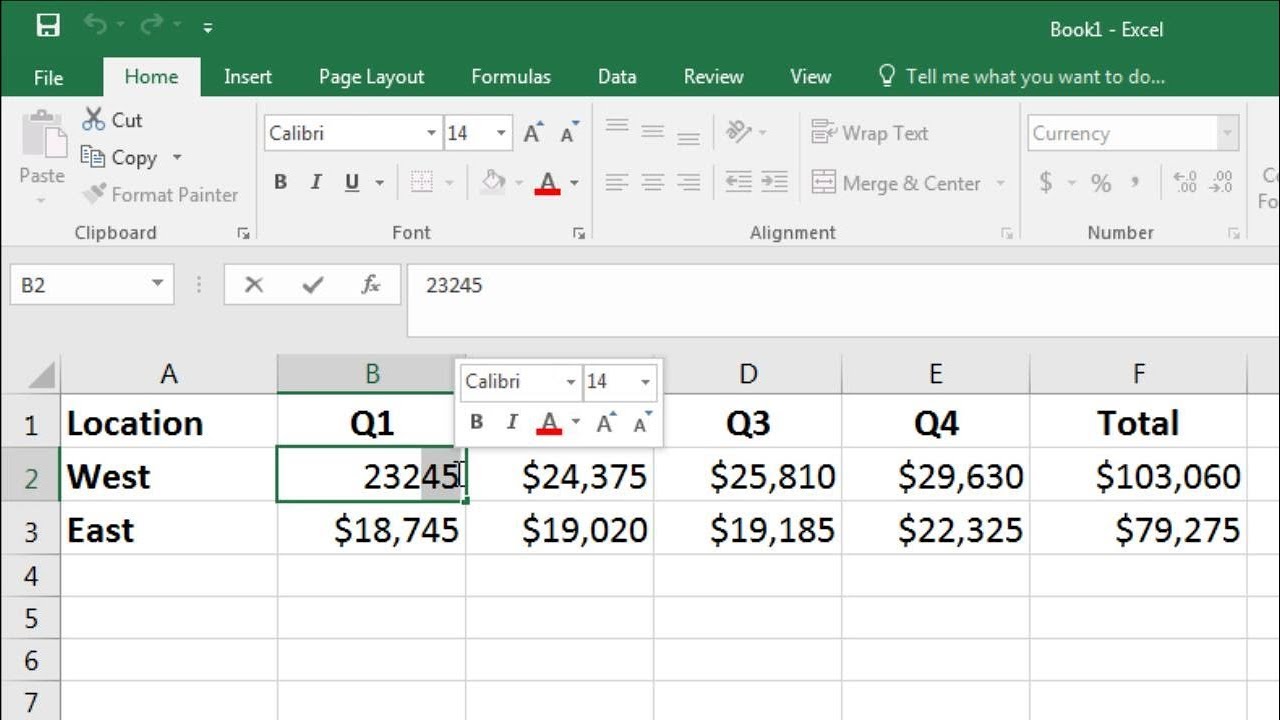Image resolution: width=1280 pixels, height=720 pixels.
Task: Expand the Copy options arrow
Action: point(177,158)
